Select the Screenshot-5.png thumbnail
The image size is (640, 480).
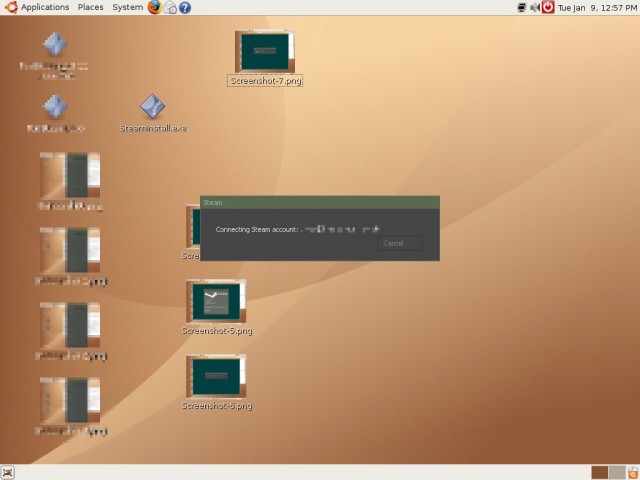[216, 301]
